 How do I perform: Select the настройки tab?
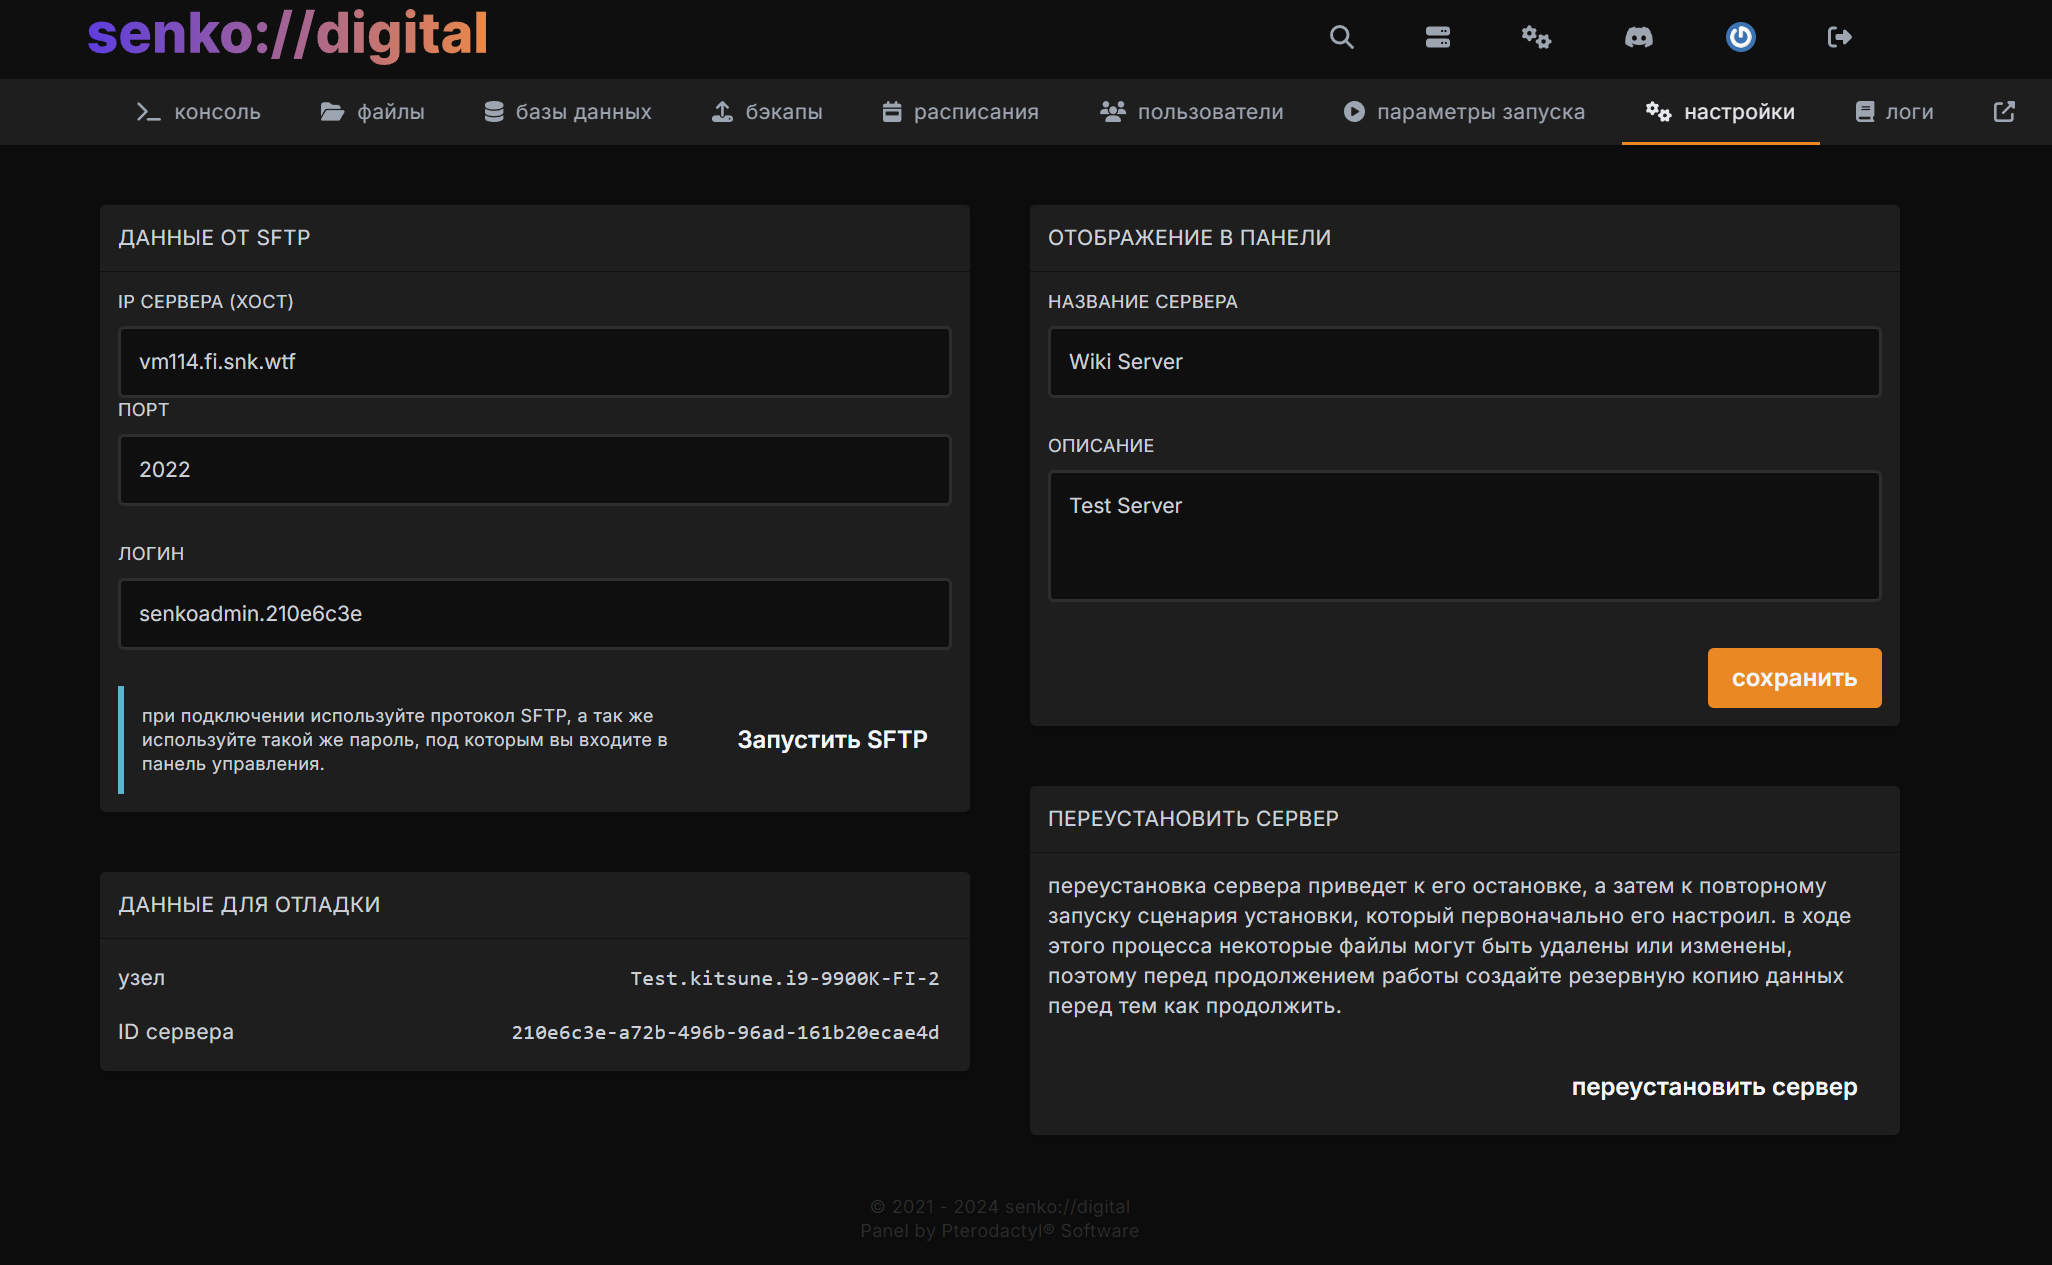tap(1720, 112)
